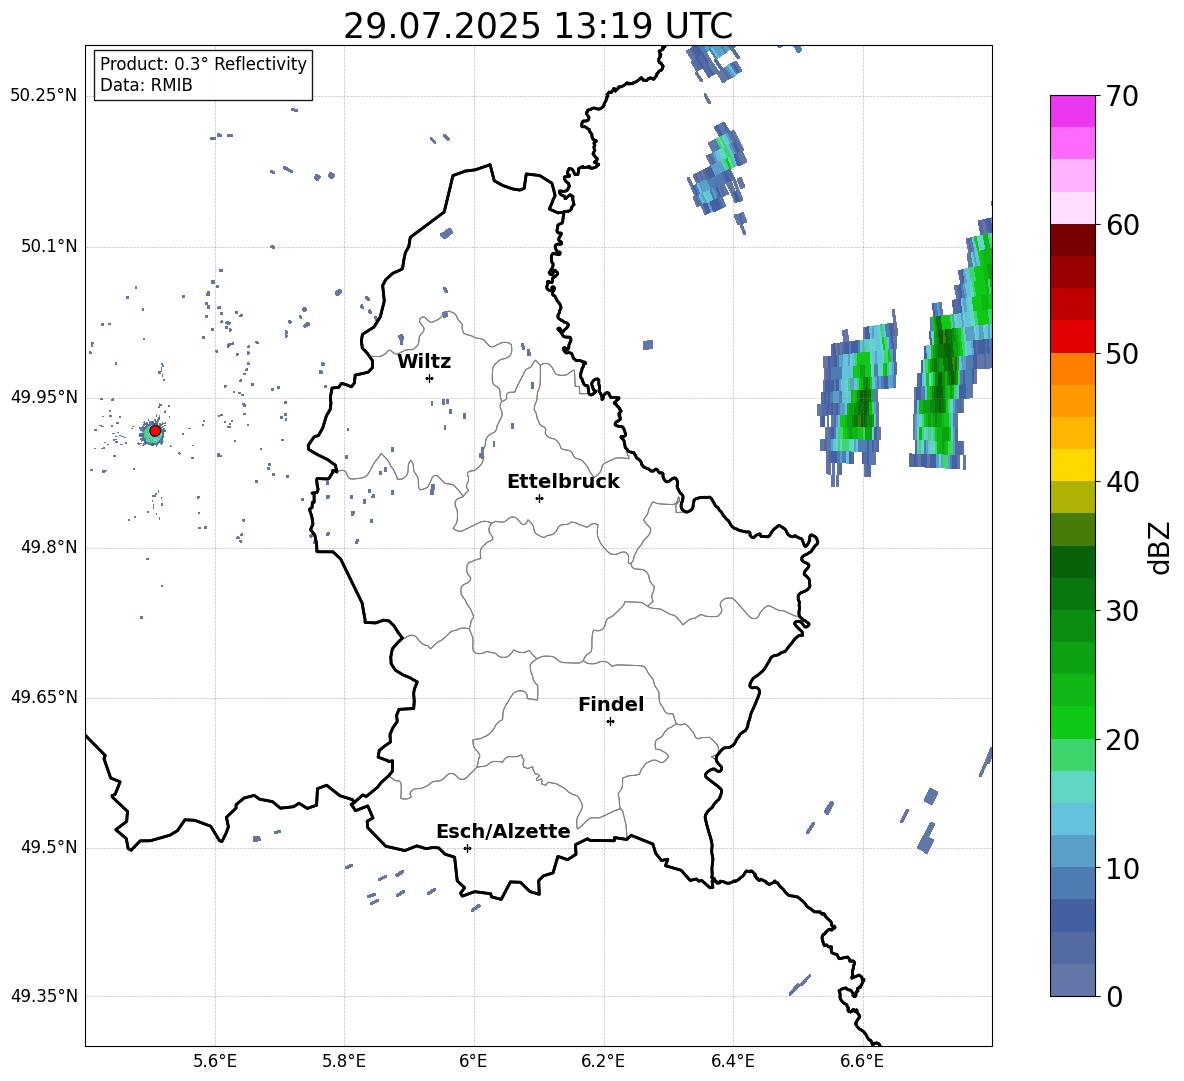
Task: Click the Wiltz city label
Action: click(x=424, y=362)
